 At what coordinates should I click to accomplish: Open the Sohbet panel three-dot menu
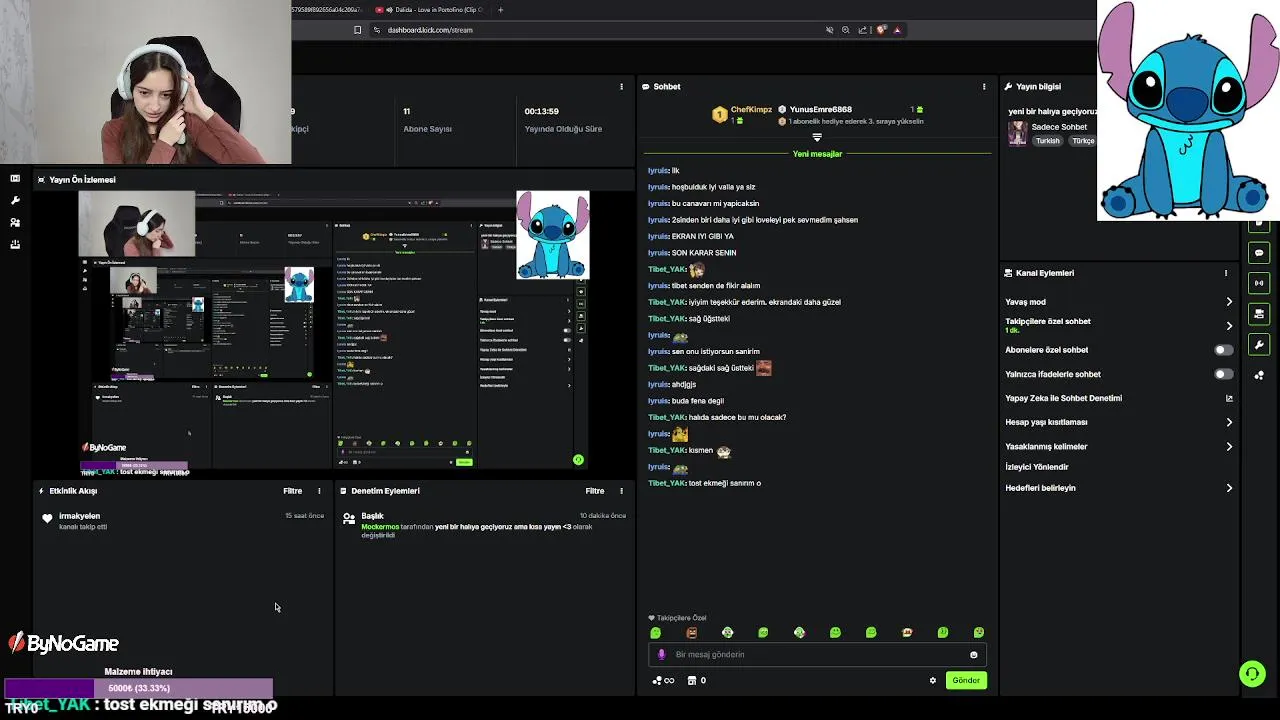click(x=983, y=86)
